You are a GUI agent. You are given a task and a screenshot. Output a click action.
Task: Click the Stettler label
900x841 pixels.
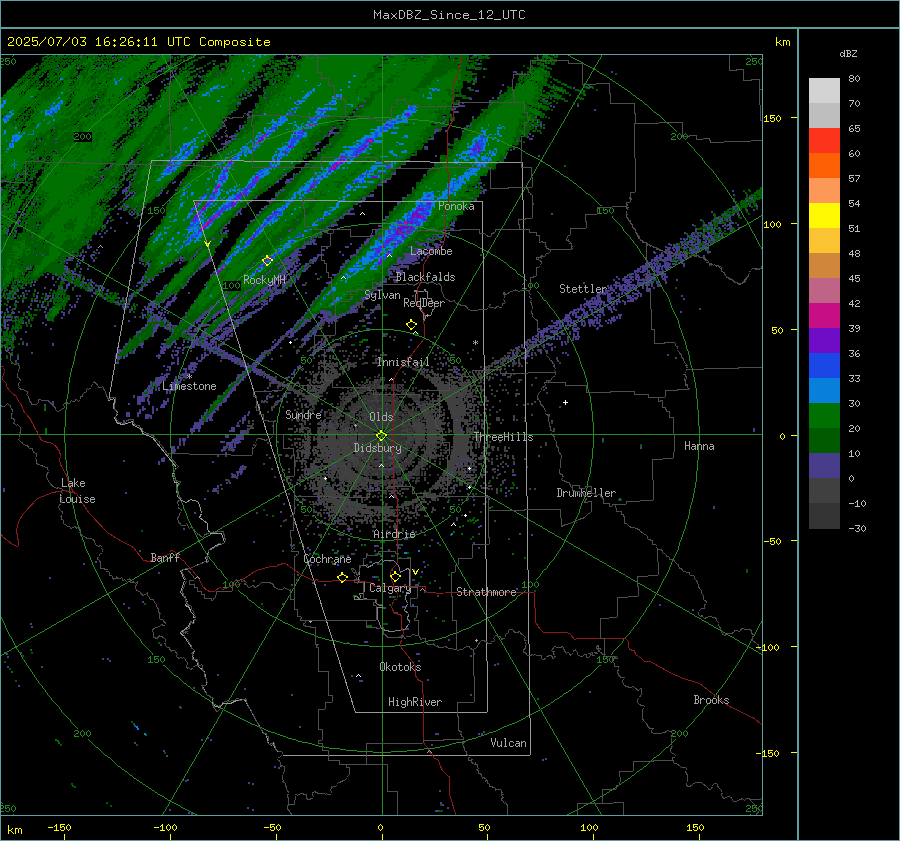(x=583, y=289)
